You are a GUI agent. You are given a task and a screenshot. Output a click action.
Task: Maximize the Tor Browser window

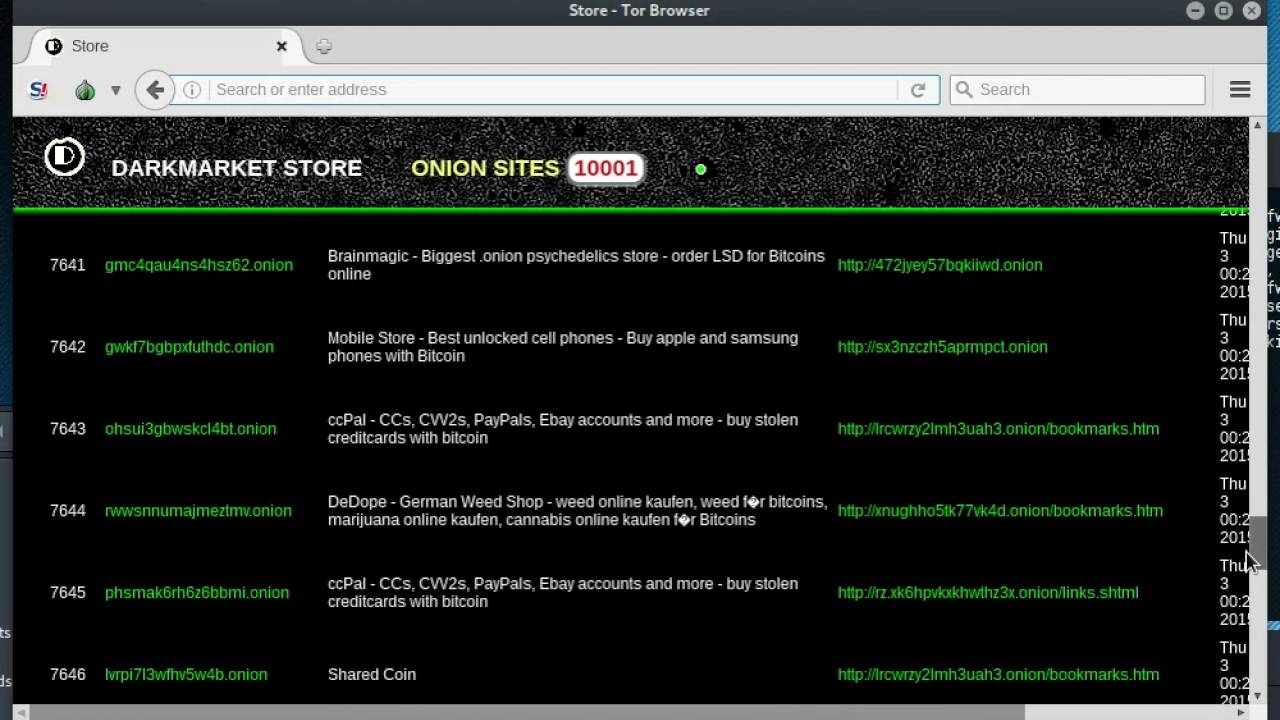click(x=1223, y=11)
